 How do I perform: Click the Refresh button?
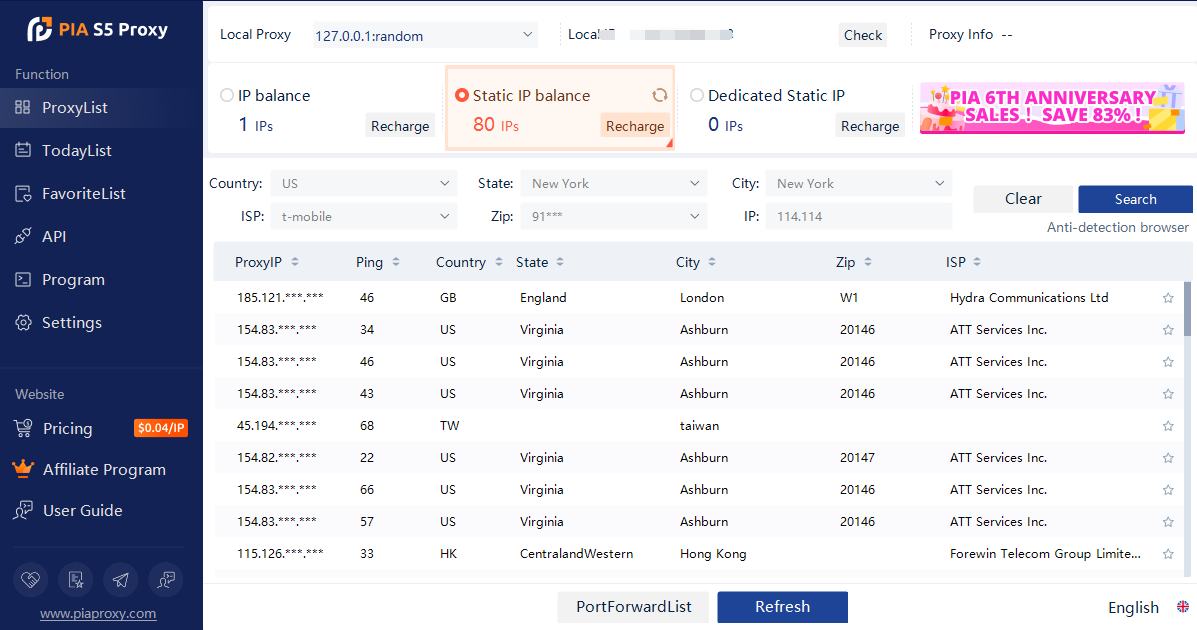[x=782, y=607]
